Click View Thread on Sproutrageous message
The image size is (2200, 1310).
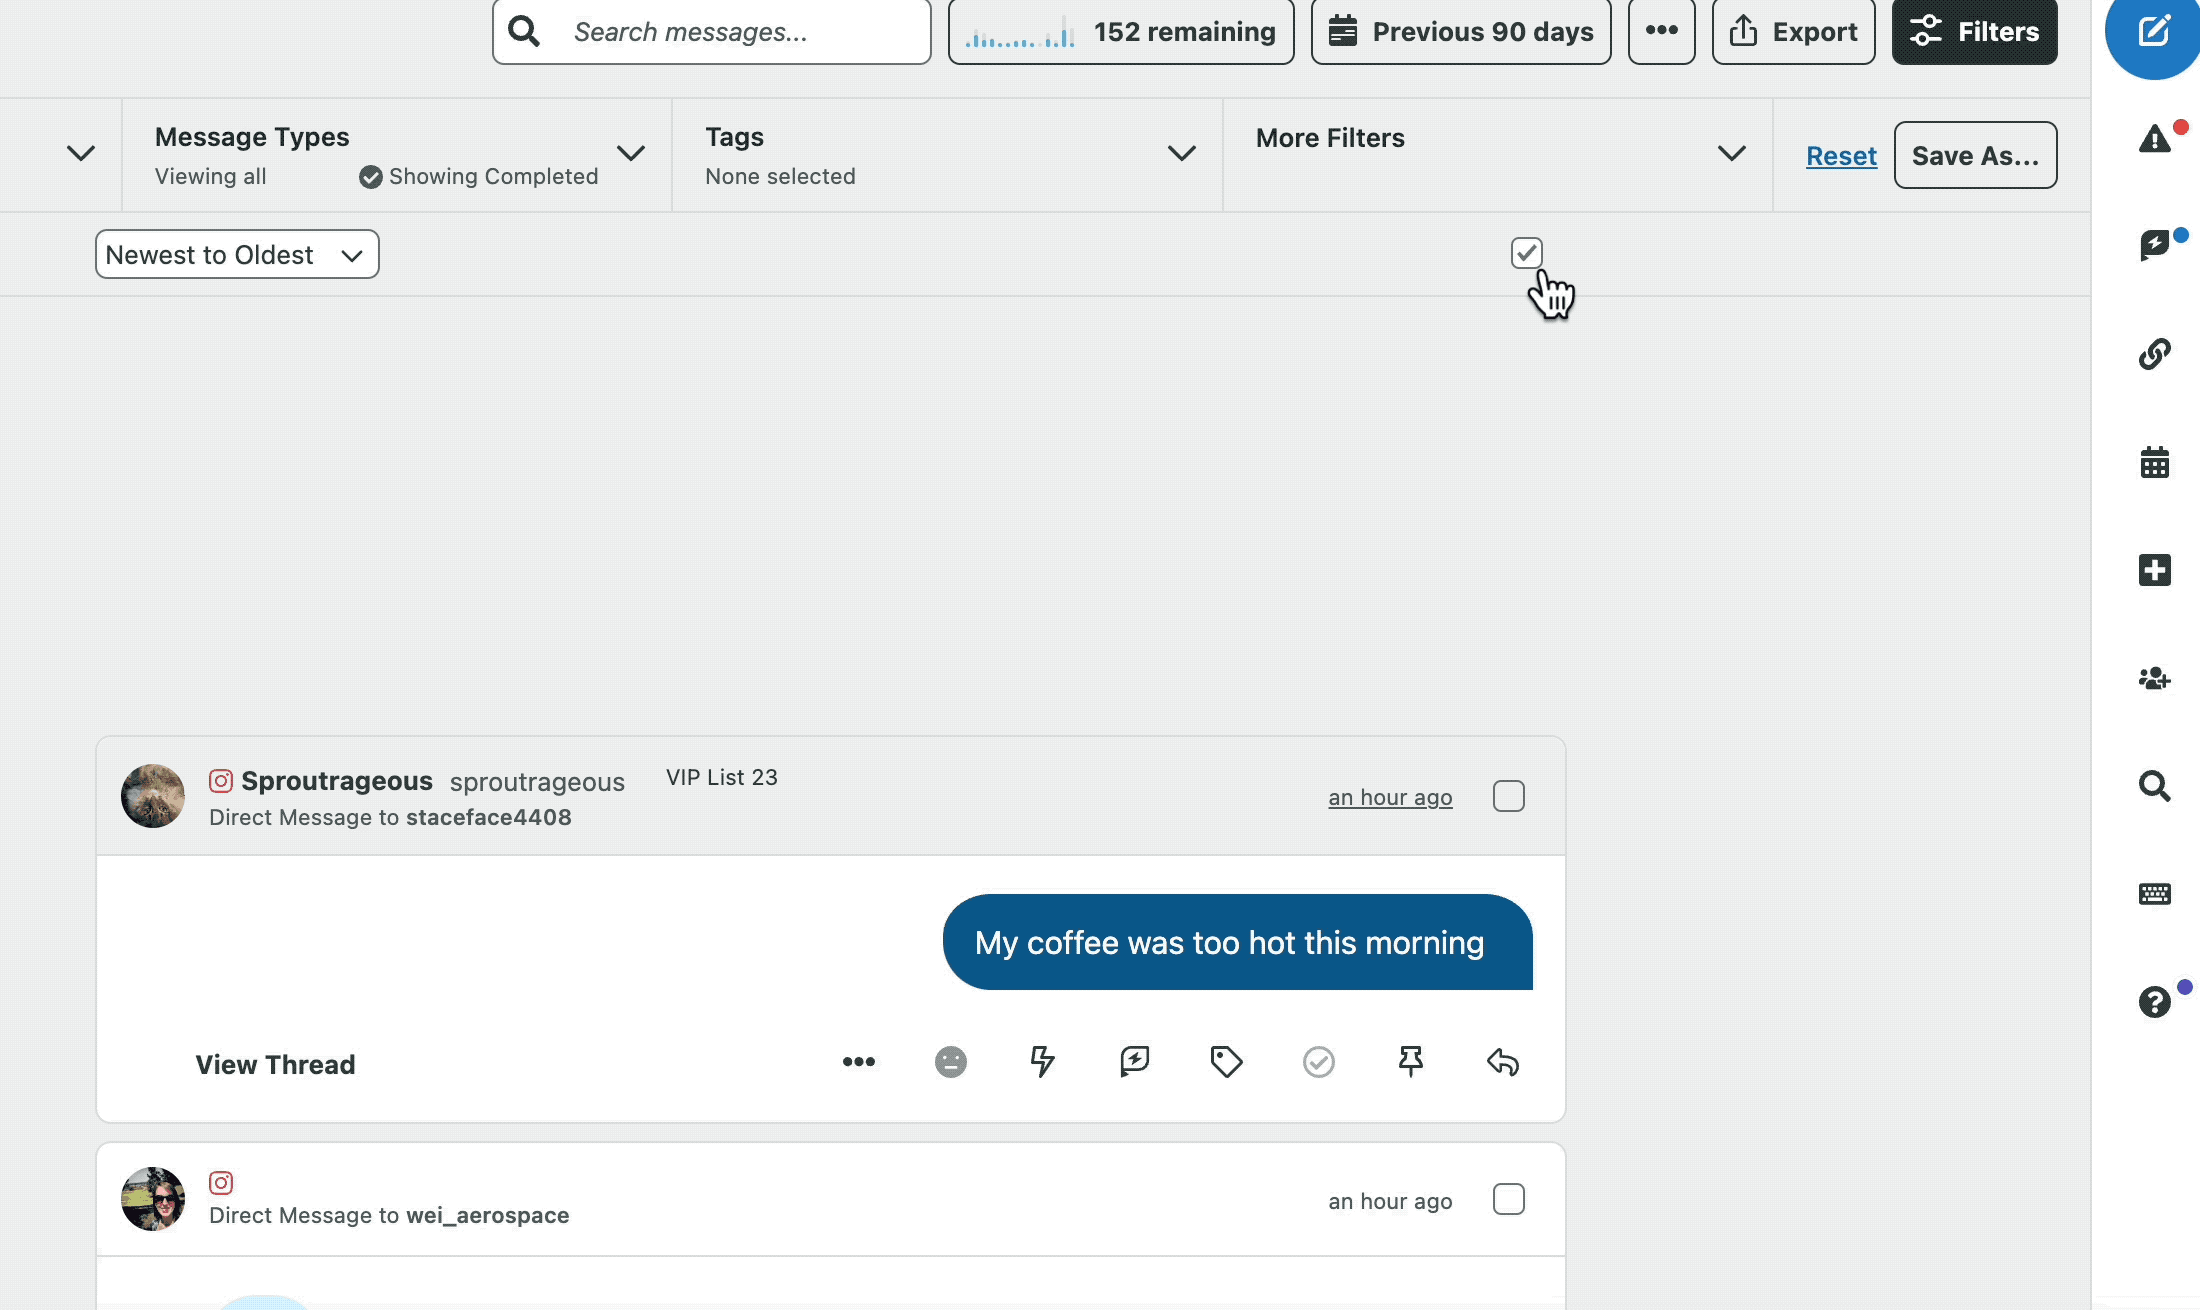(275, 1065)
